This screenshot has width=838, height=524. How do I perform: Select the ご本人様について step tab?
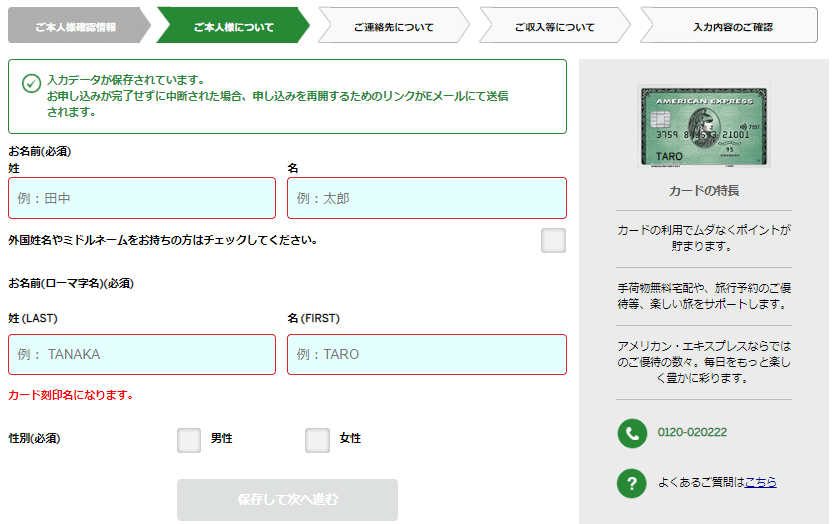click(x=234, y=26)
